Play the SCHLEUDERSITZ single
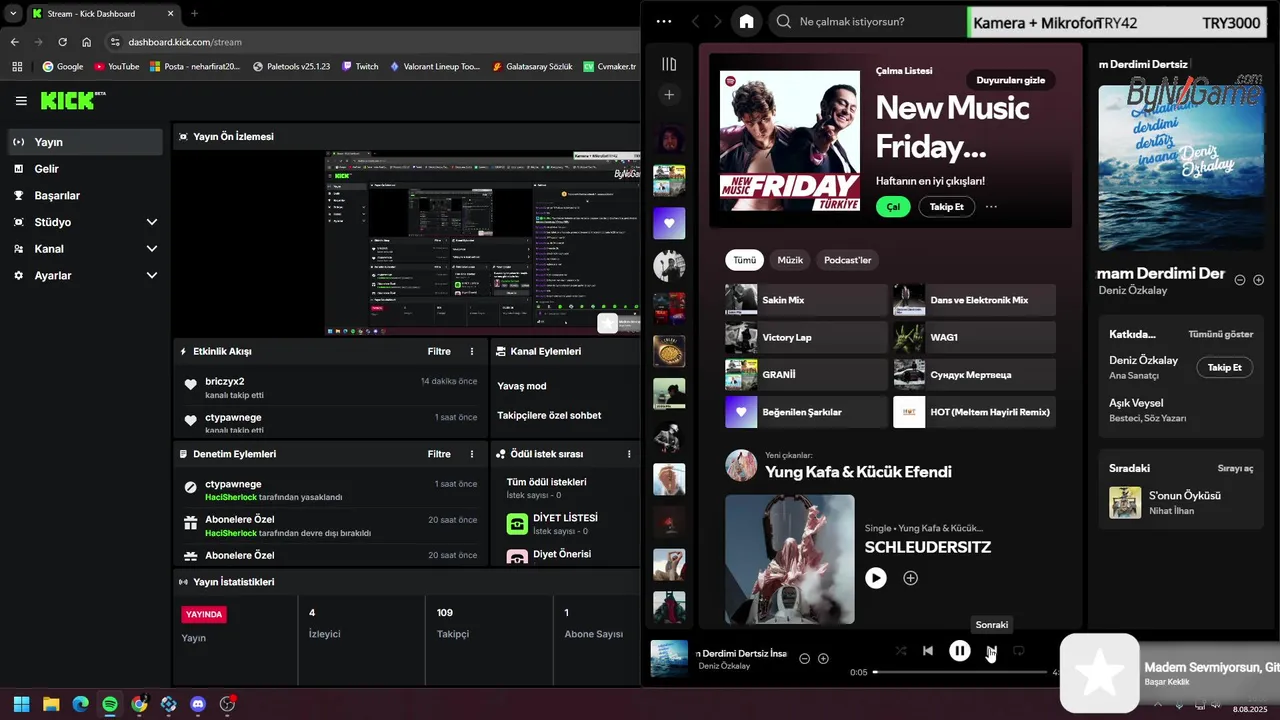 pos(876,578)
